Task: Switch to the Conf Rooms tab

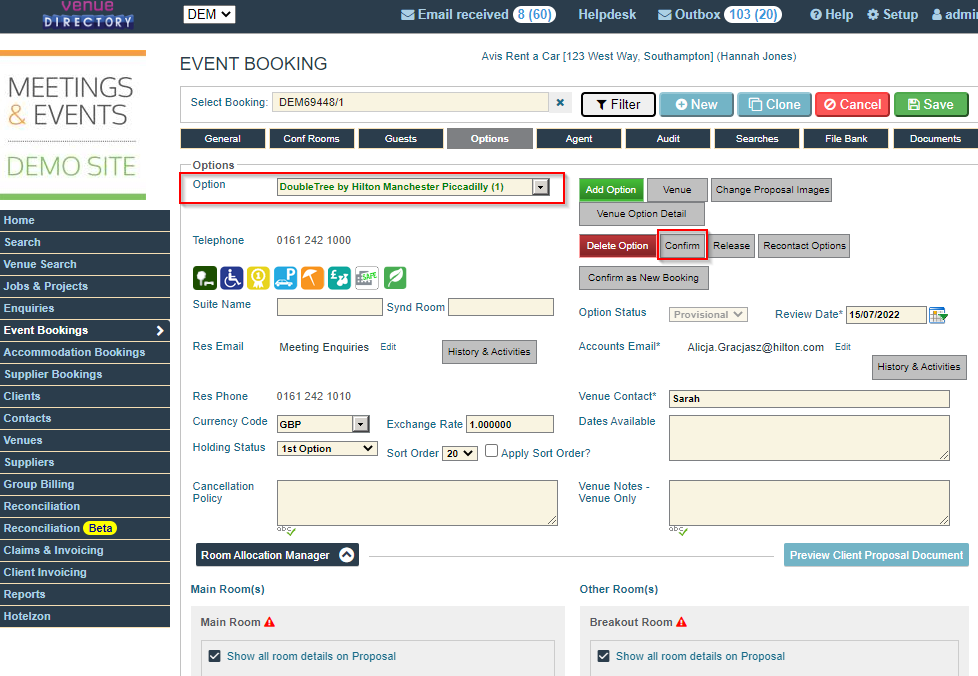Action: (x=311, y=138)
